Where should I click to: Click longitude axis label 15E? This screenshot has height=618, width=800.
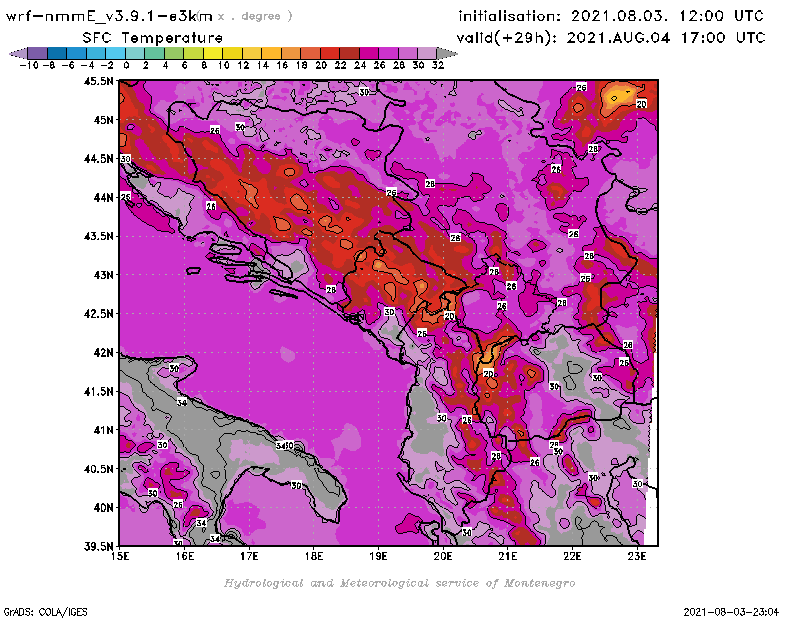[120, 556]
